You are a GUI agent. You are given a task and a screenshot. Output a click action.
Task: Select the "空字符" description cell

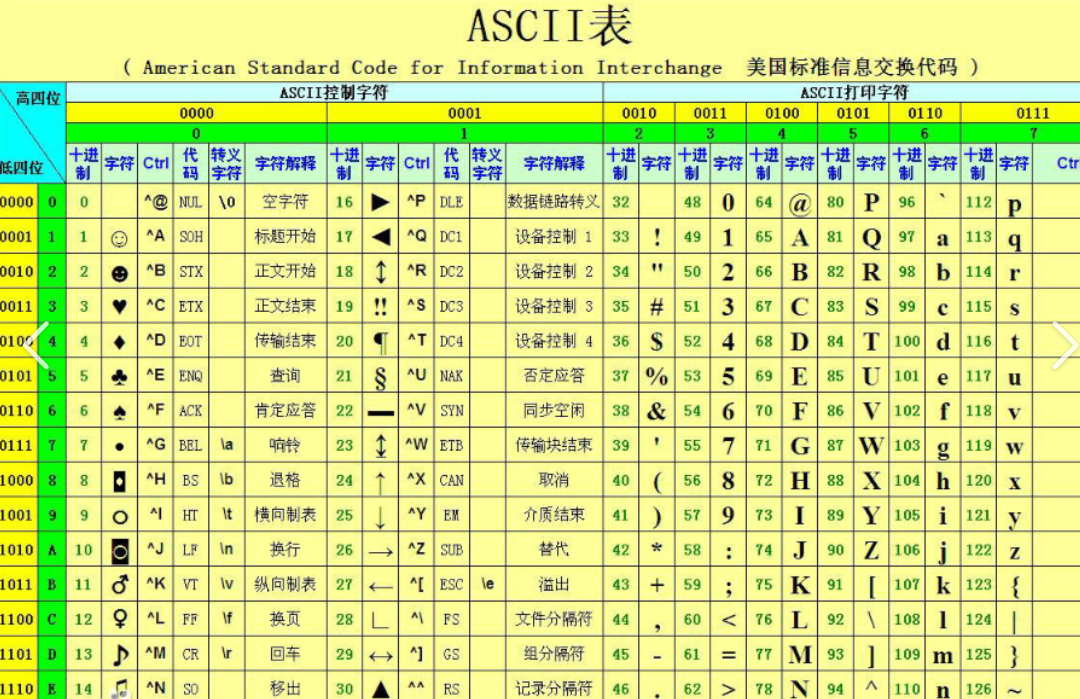pos(285,202)
